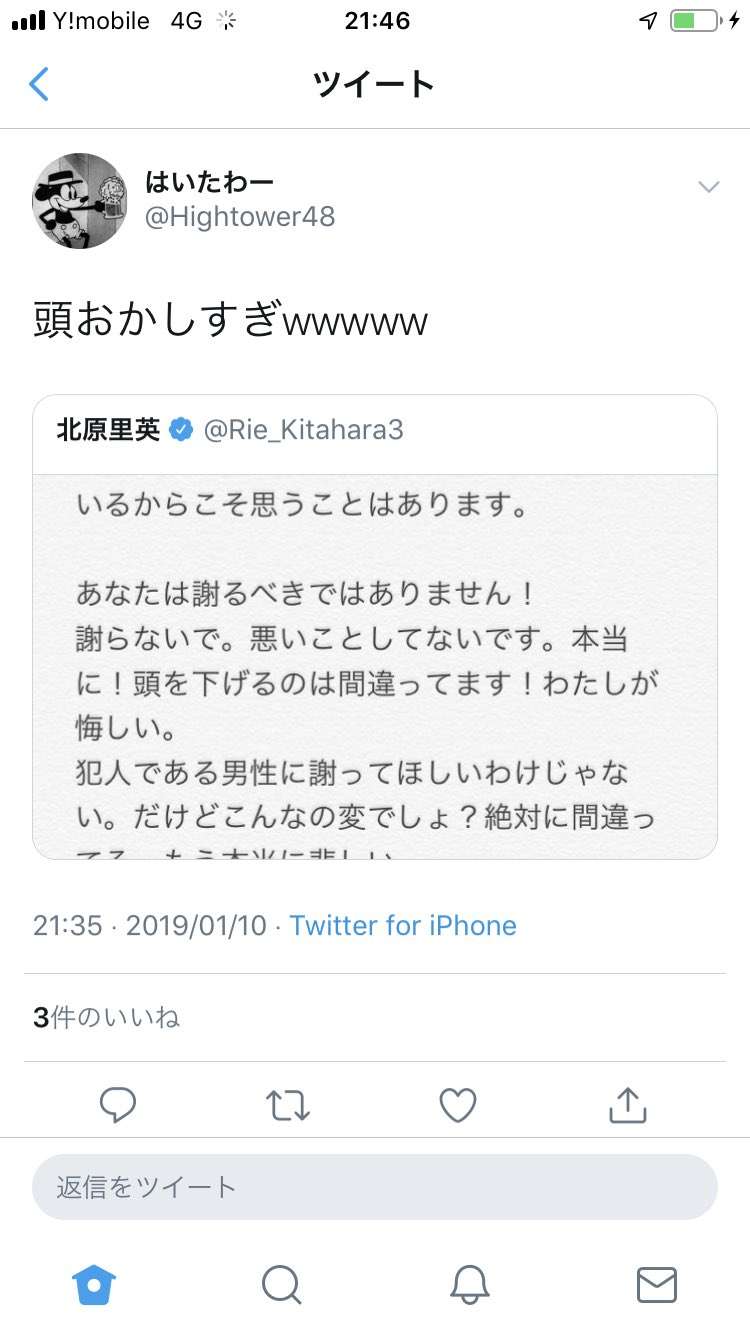The width and height of the screenshot is (750, 1334).
Task: Tap the 返信をツイート reply field
Action: [375, 1187]
